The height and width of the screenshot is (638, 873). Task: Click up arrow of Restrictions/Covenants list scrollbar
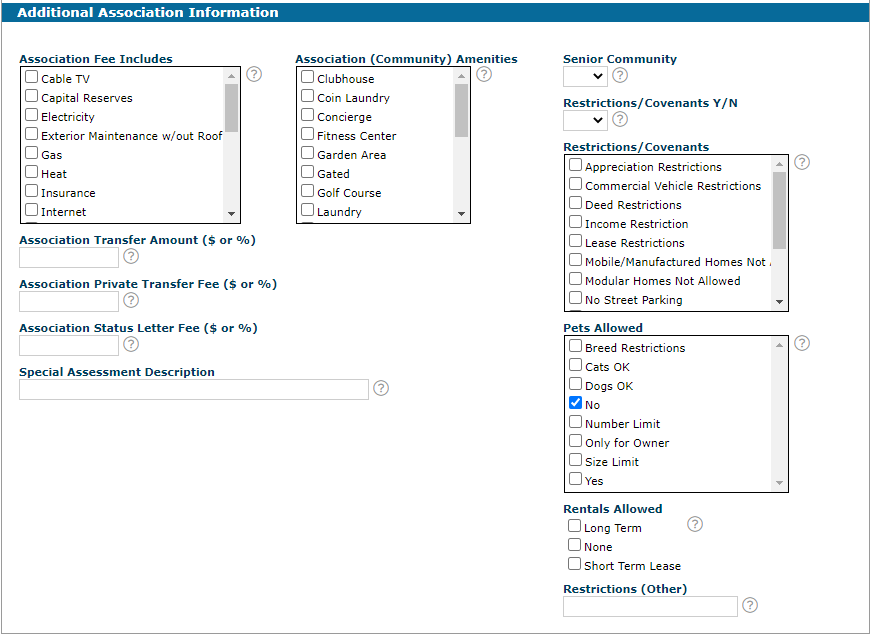[x=779, y=164]
